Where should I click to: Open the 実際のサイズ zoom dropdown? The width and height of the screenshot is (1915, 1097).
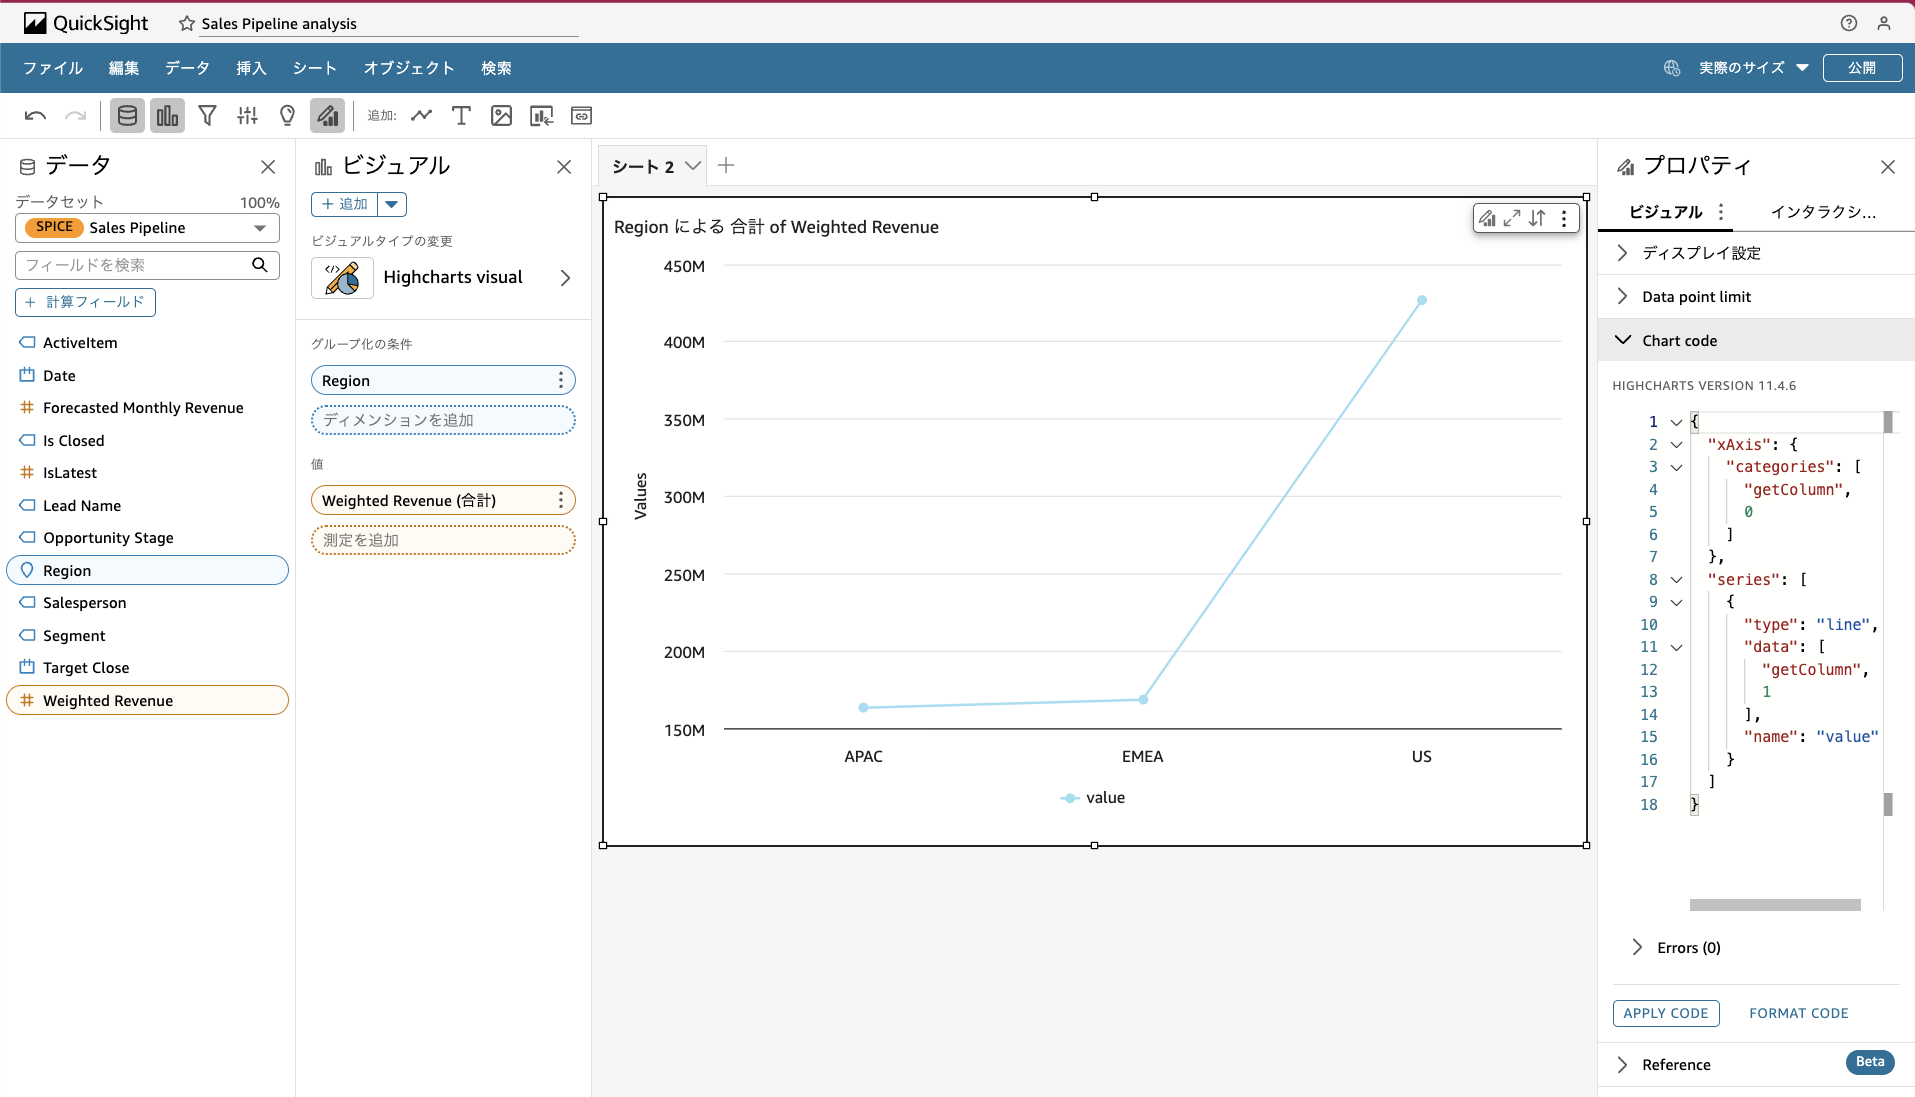tap(1753, 68)
